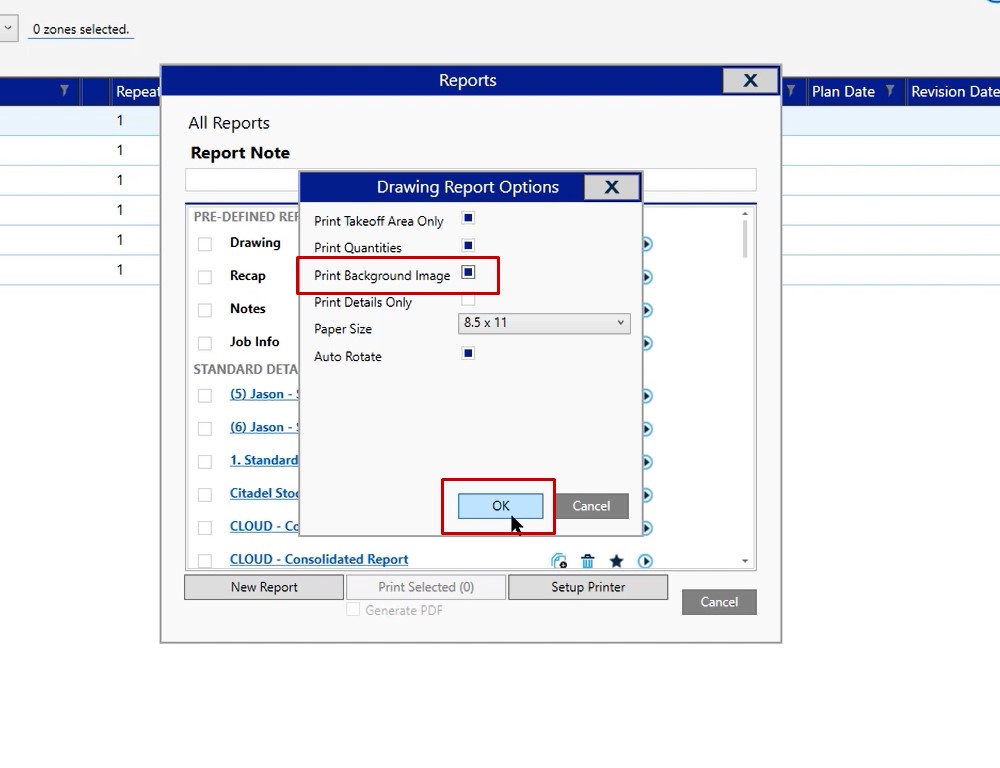The image size is (1000, 768).
Task: Click the Revision Date column header
Action: click(953, 91)
